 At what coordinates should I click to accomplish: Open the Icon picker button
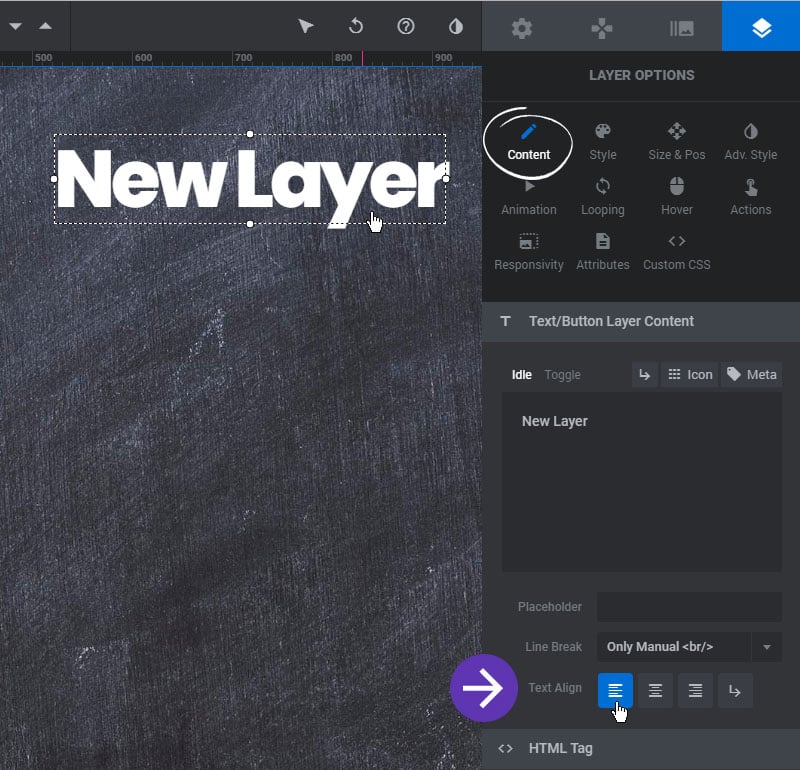pos(689,375)
